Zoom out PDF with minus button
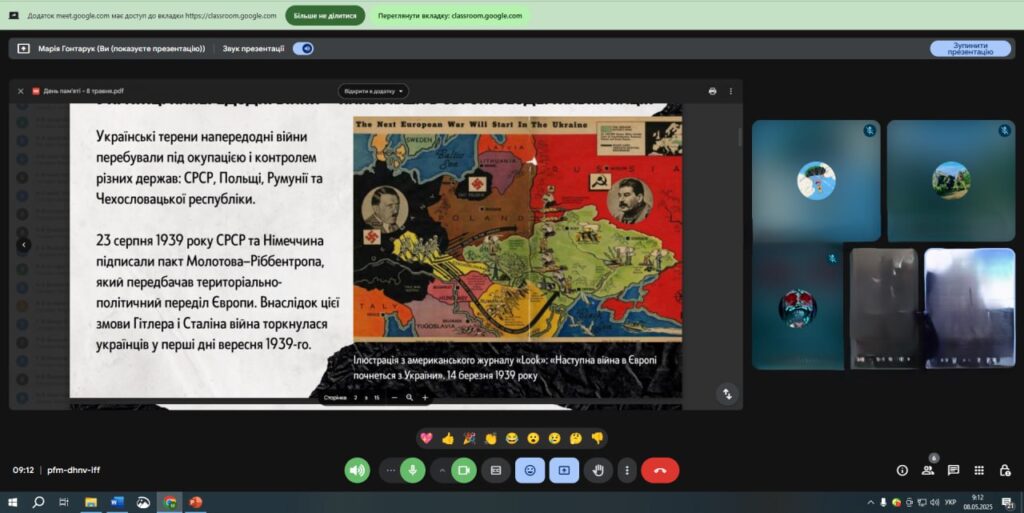 394,397
